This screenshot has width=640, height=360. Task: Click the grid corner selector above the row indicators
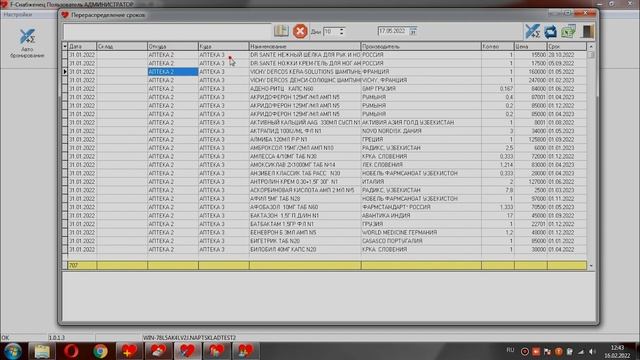(64, 46)
